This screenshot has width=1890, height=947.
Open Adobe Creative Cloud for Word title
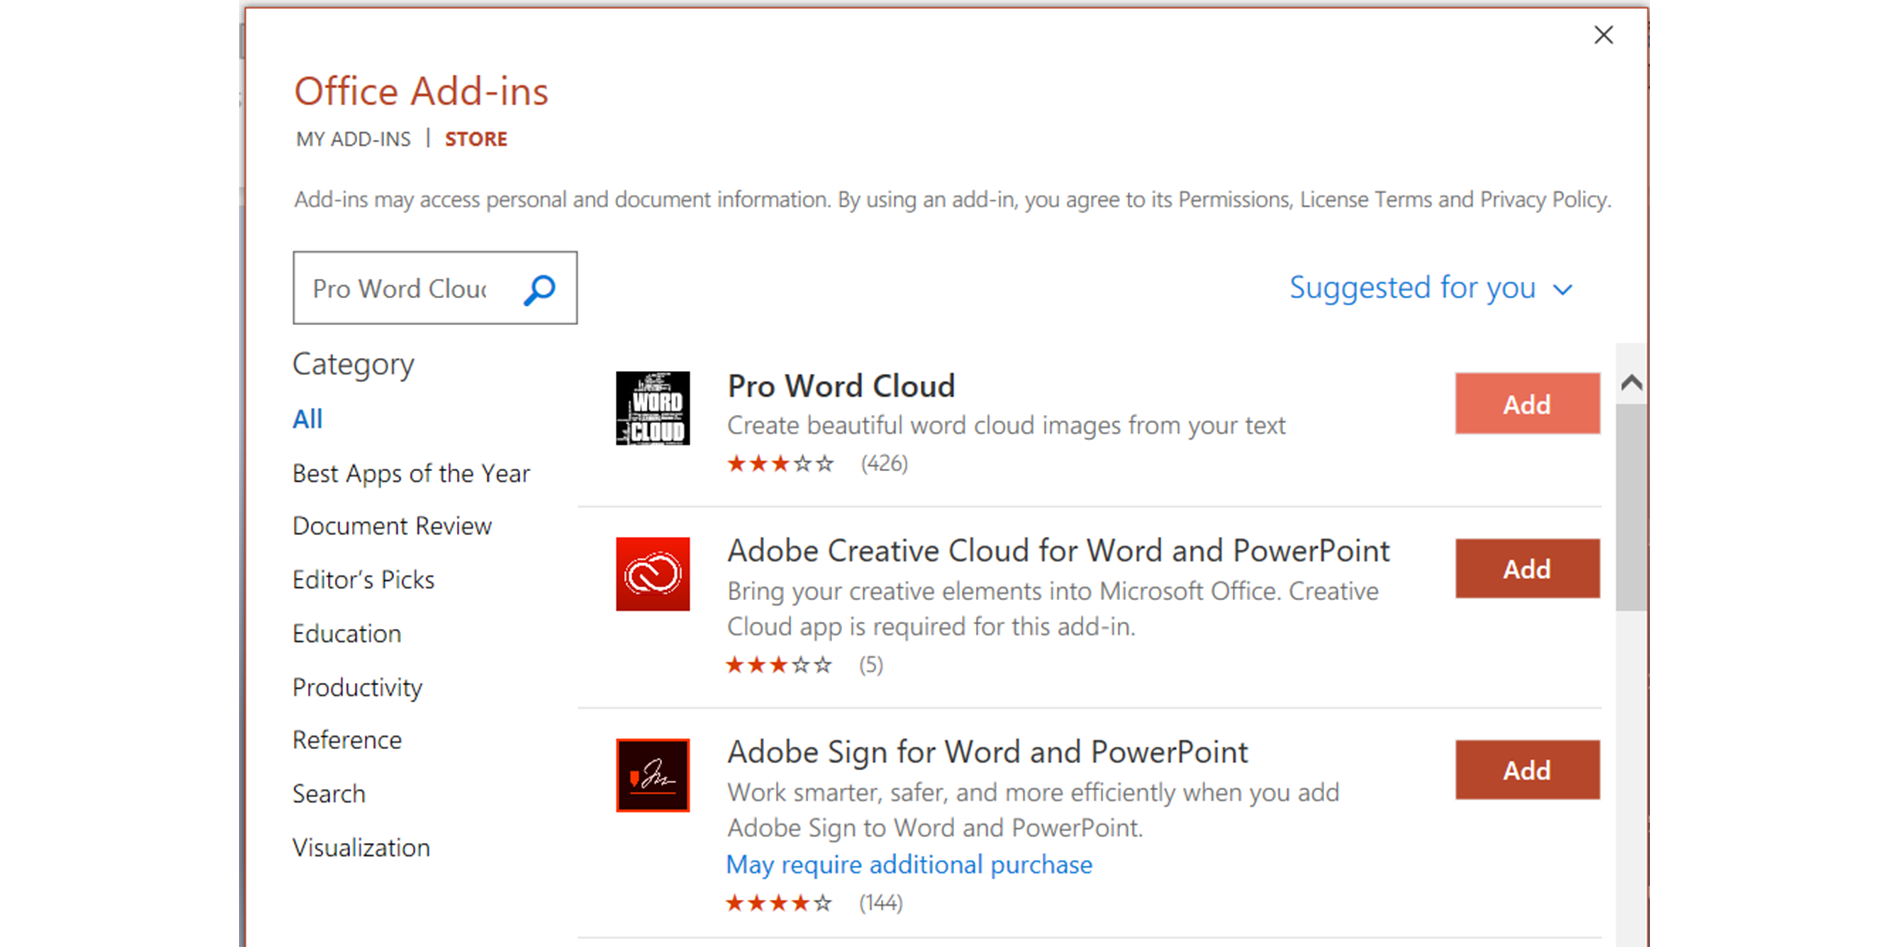tap(1058, 551)
